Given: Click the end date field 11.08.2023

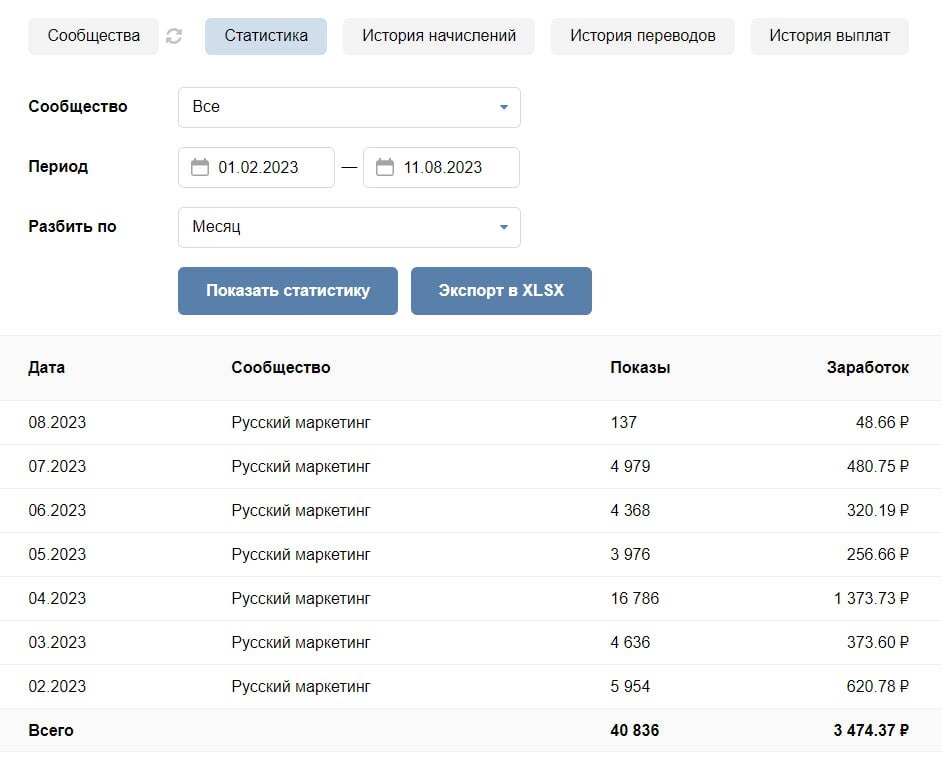Looking at the screenshot, I should 442,168.
